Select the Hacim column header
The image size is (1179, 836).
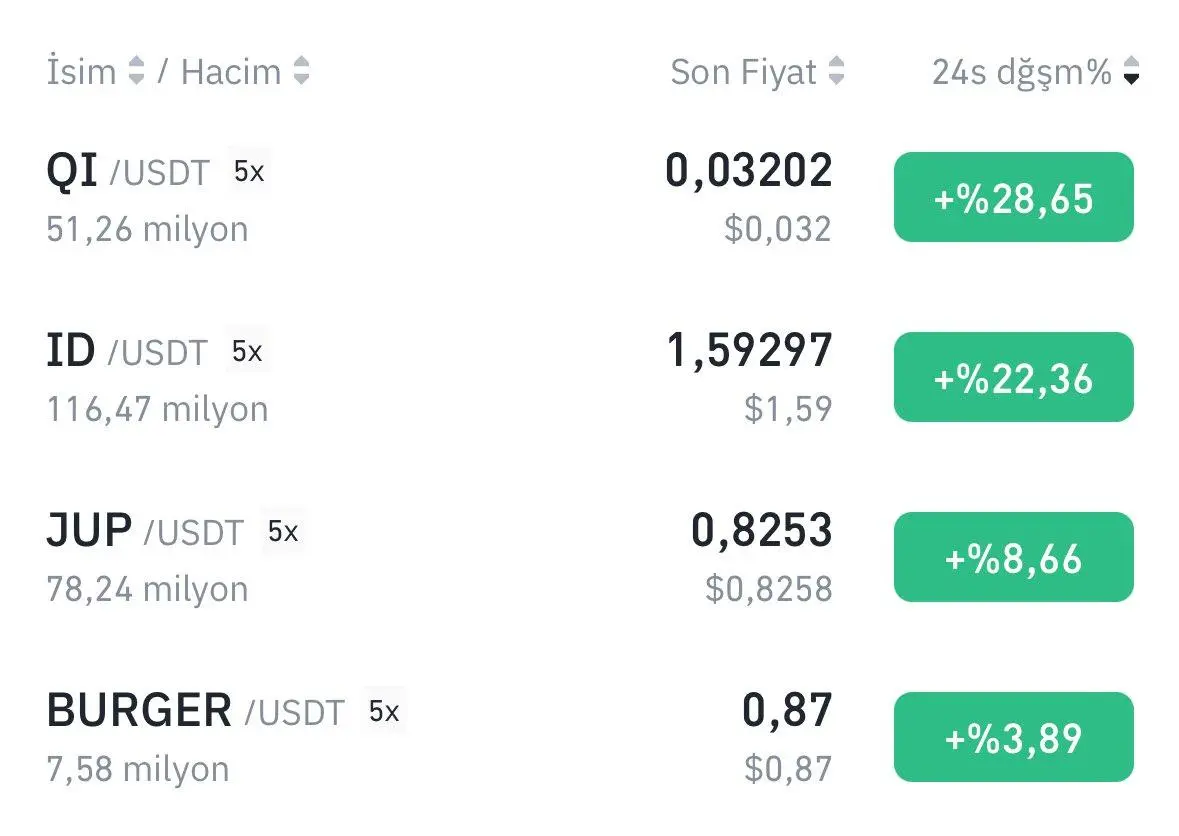[x=231, y=72]
